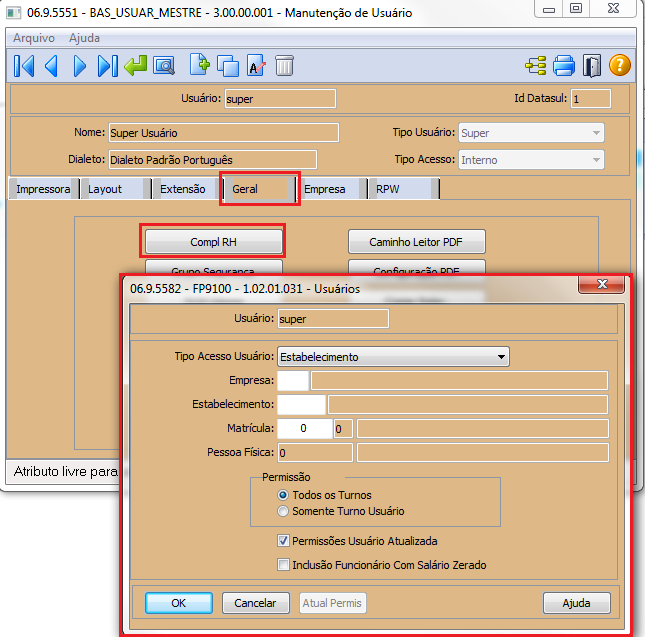Switch to the Extensão tab
This screenshot has width=645, height=637.
coord(187,189)
